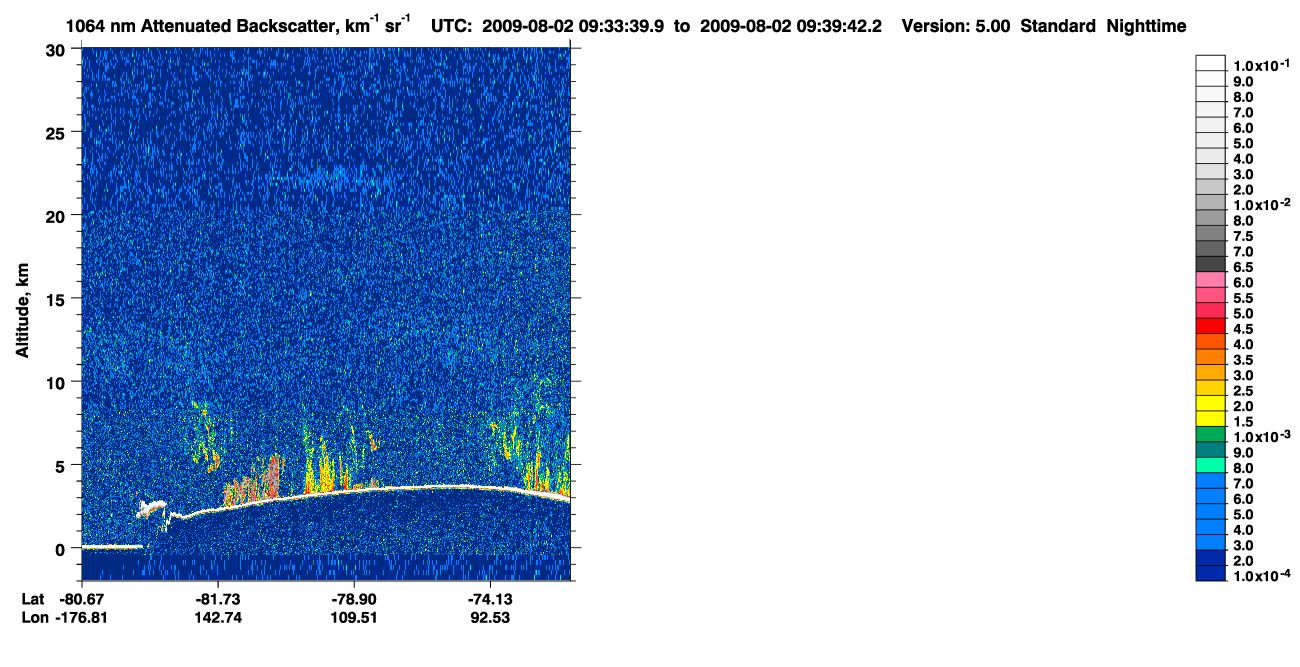Image resolution: width=1300 pixels, height=667 pixels.
Task: Click the colorbar label 1.0x10-4
Action: point(1261,576)
